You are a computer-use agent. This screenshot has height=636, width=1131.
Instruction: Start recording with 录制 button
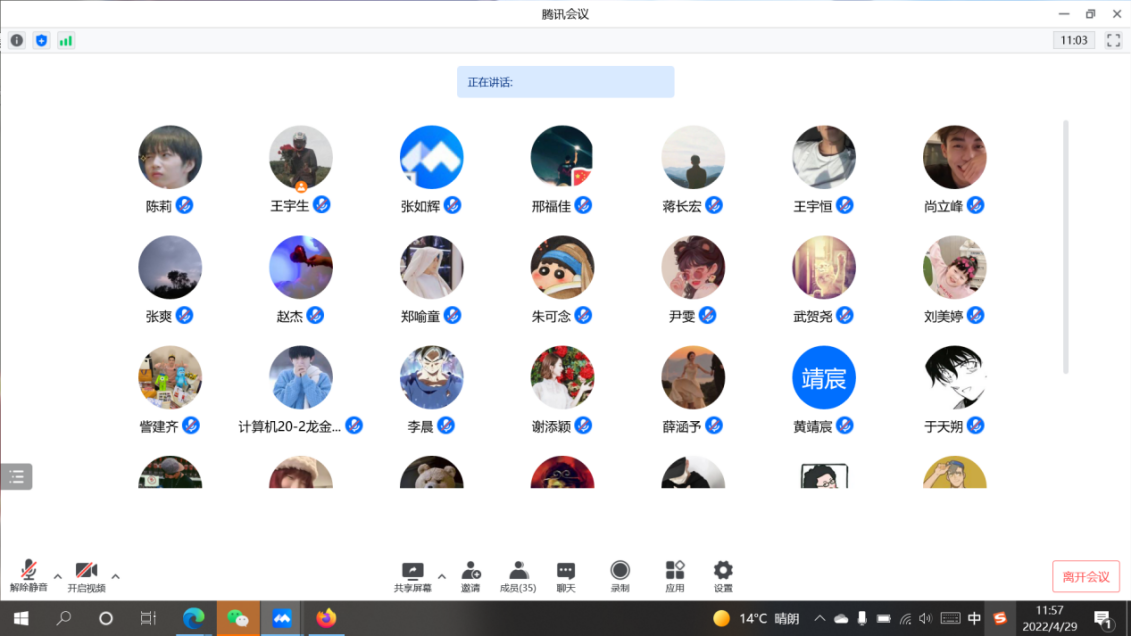pos(620,575)
